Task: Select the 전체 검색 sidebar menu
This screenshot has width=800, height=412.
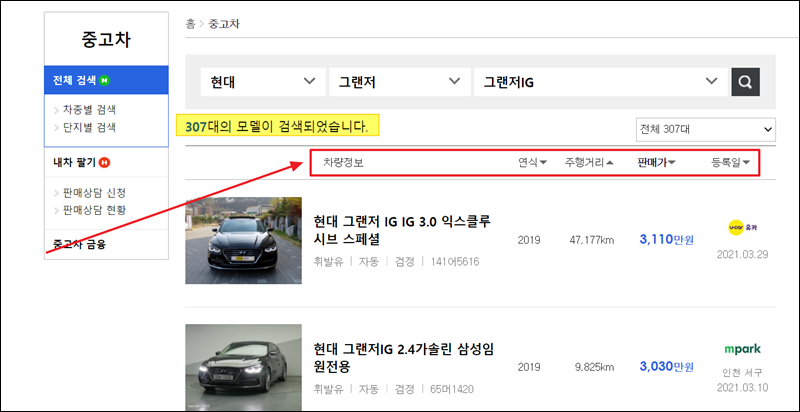Action: [106, 80]
